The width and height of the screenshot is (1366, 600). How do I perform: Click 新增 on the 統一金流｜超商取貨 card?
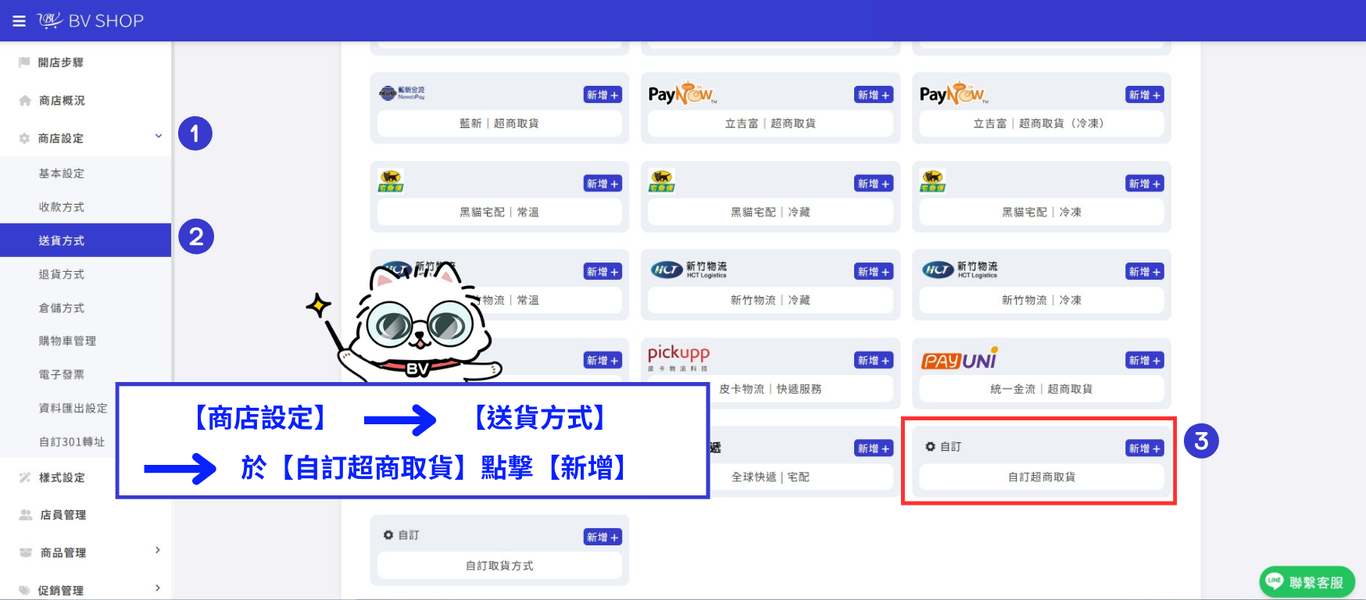[1145, 360]
